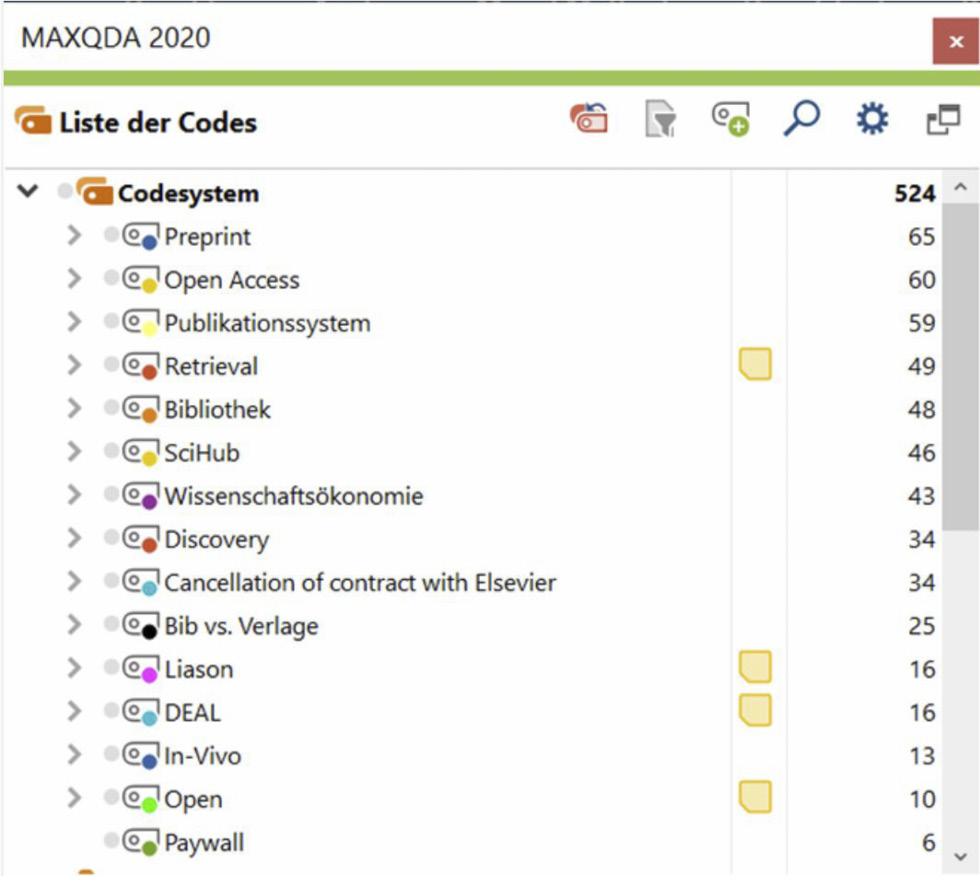Create a new code with plus icon
This screenshot has height=876, width=980.
click(x=731, y=121)
